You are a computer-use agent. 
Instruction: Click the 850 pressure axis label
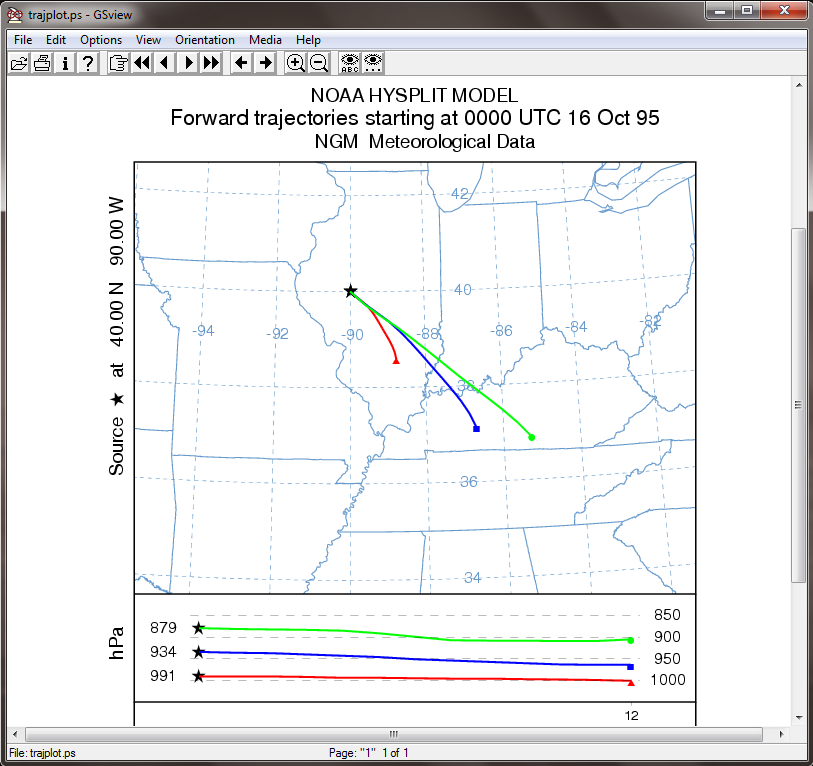667,615
